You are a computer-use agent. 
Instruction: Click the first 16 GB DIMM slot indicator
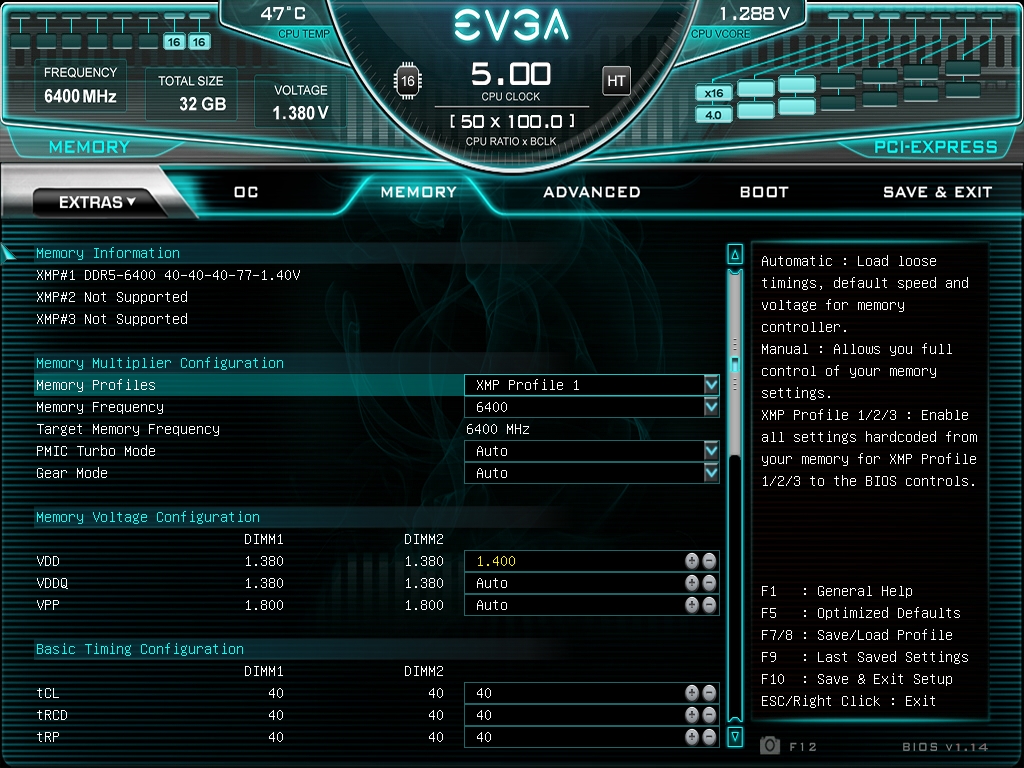174,42
